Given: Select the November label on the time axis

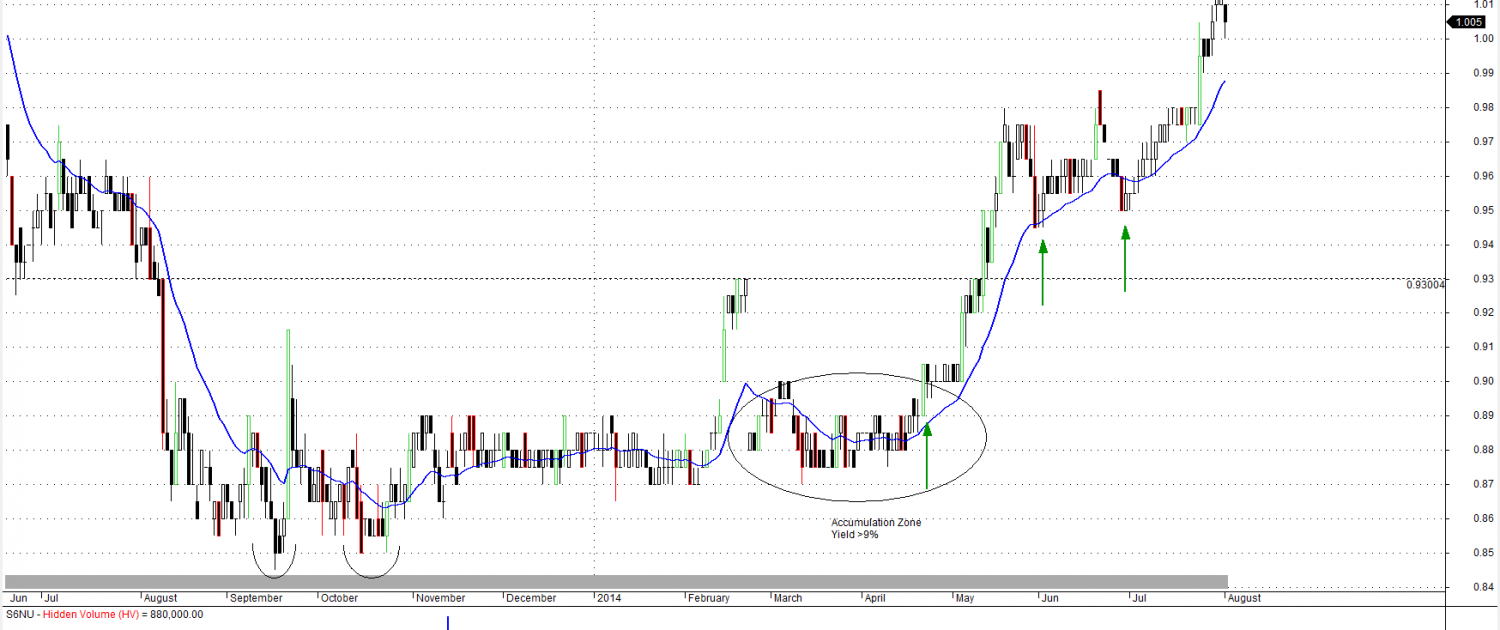Looking at the screenshot, I should (x=441, y=598).
